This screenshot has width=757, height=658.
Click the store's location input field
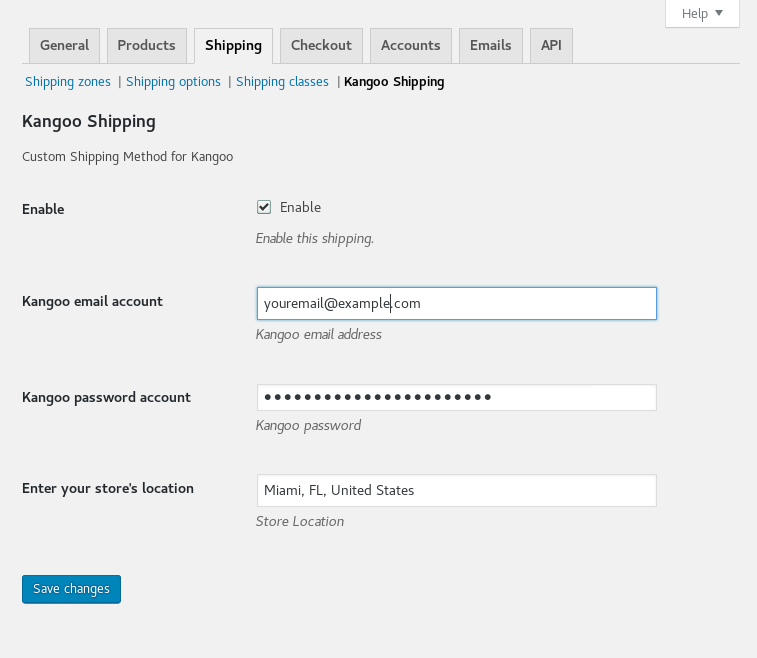coord(457,490)
